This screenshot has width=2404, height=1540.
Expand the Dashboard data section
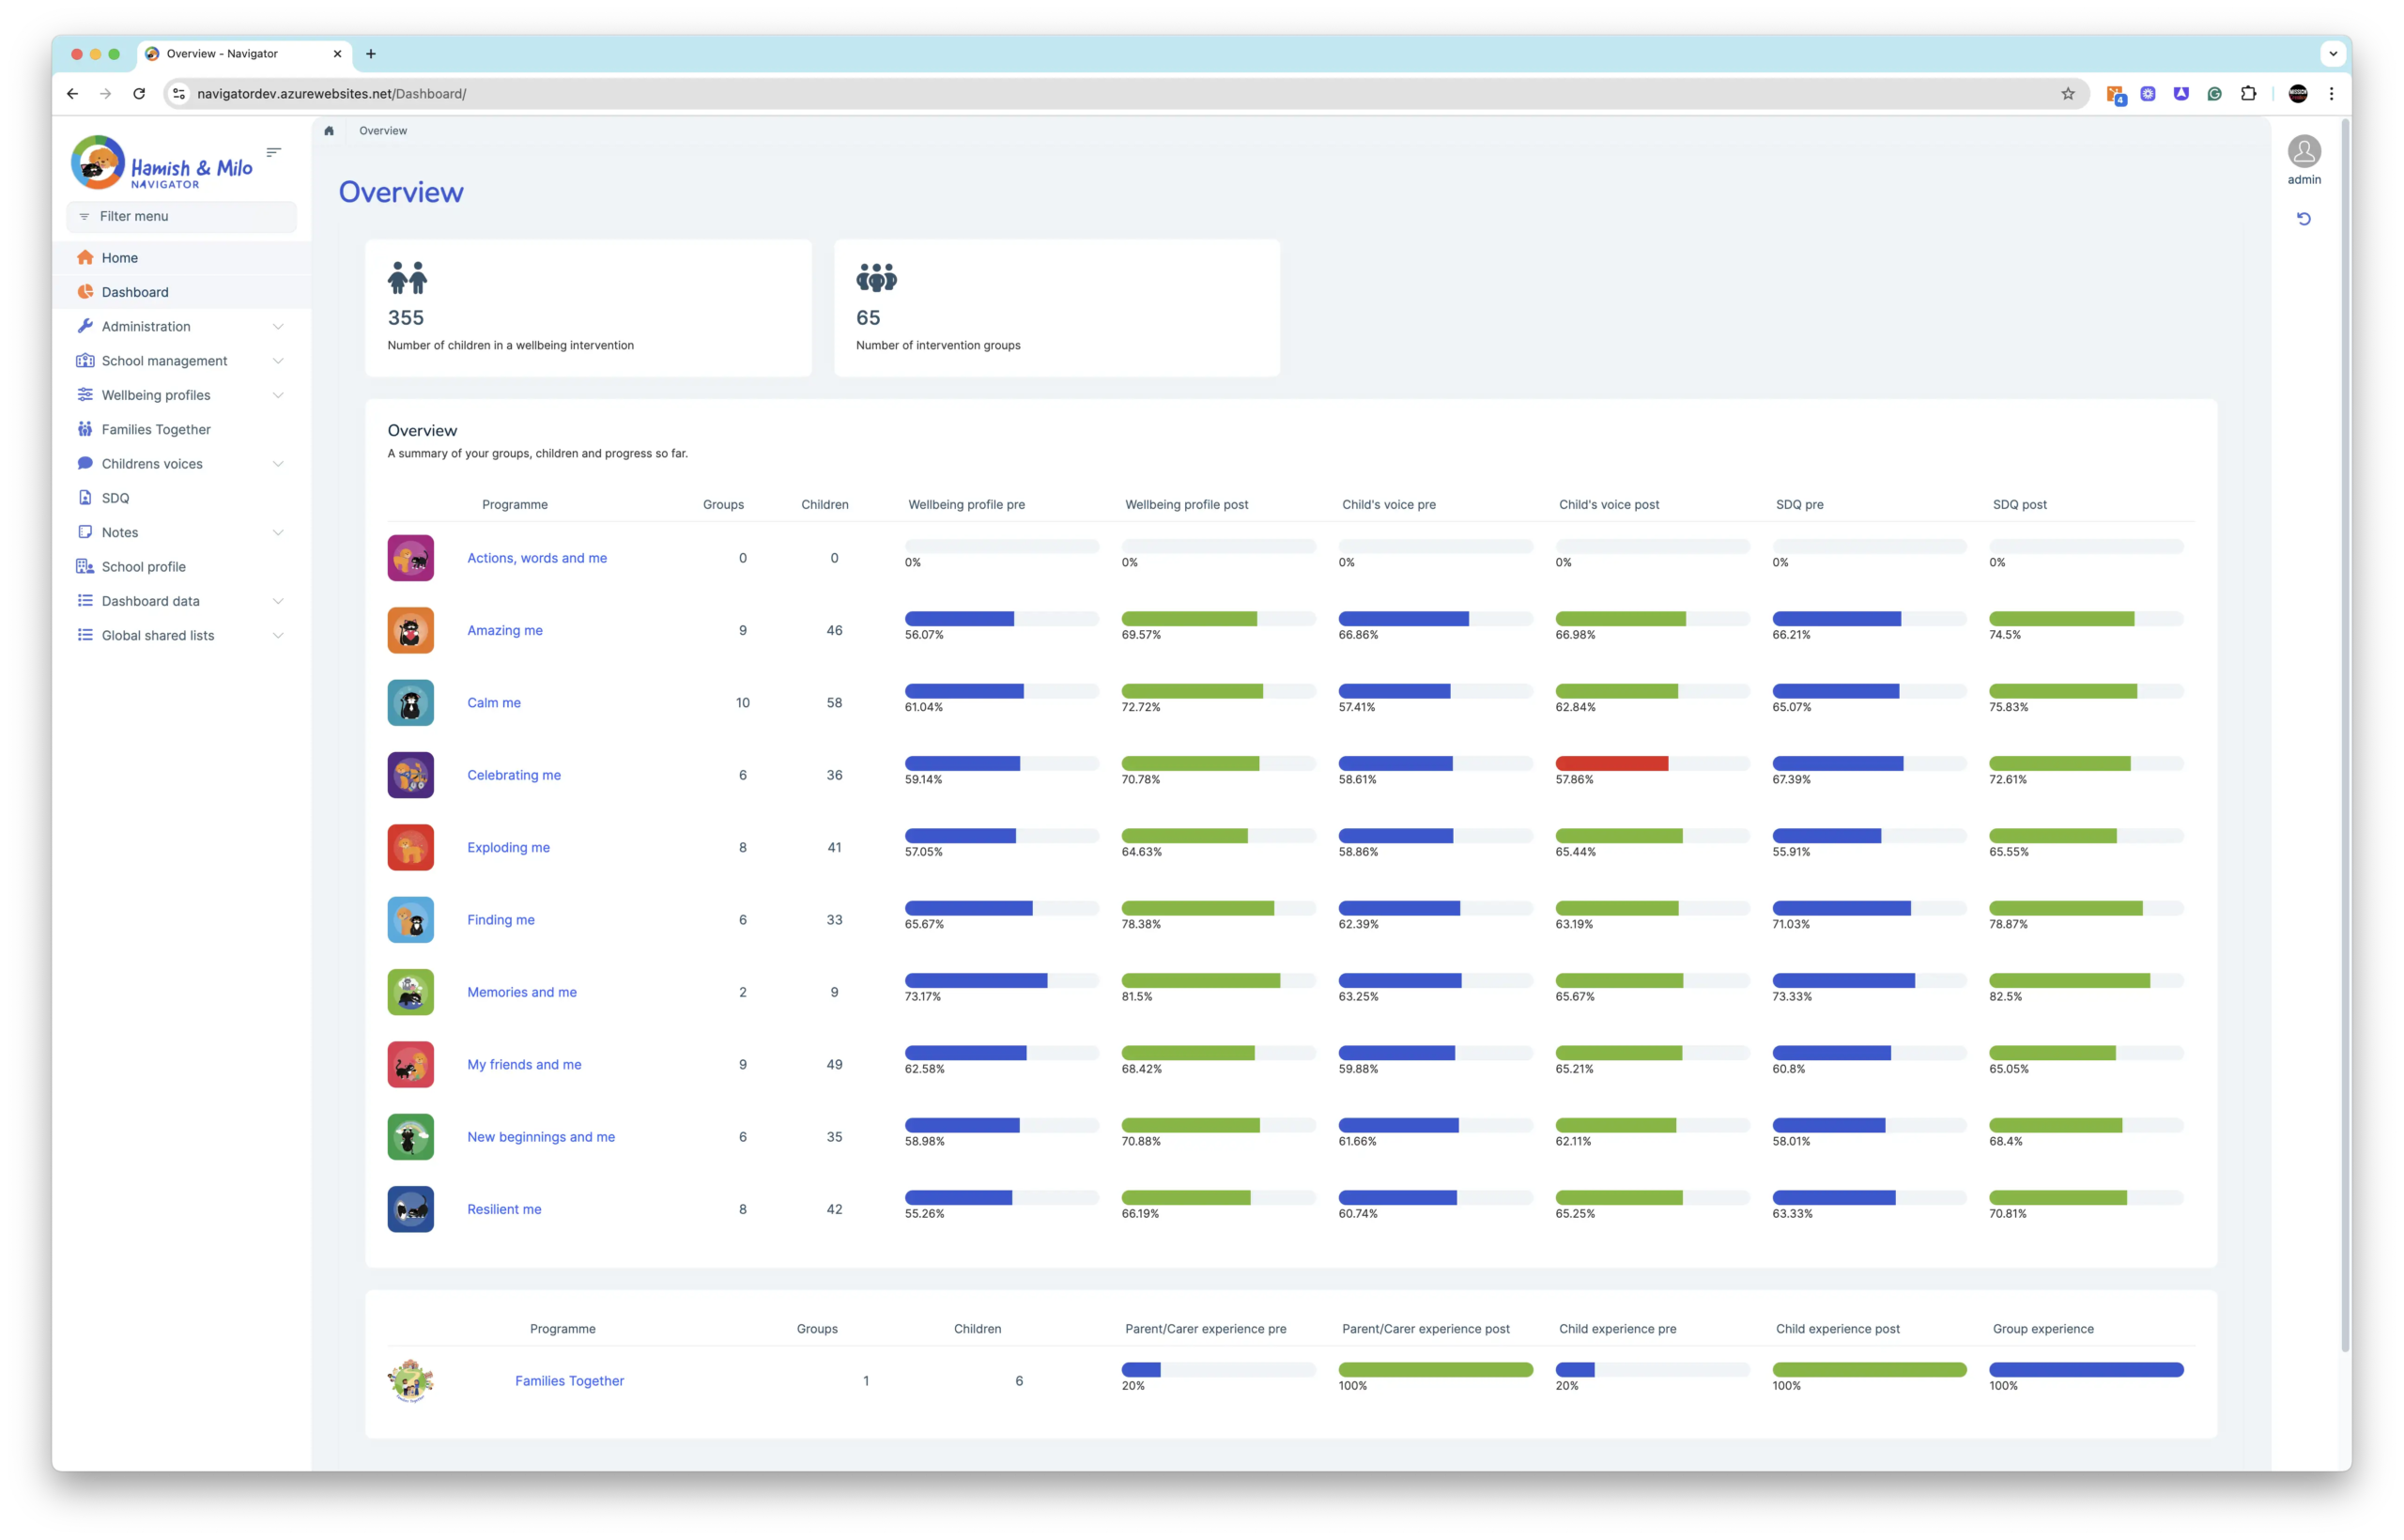click(x=278, y=601)
